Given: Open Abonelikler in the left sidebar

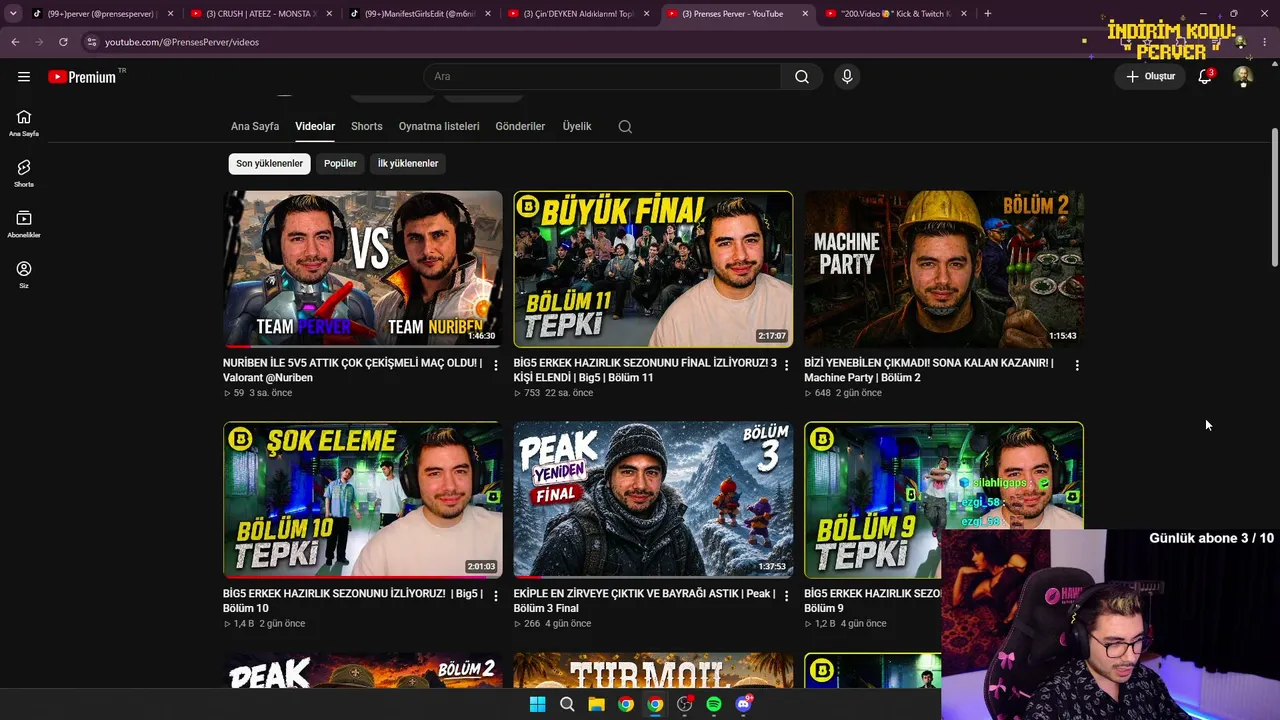Looking at the screenshot, I should (24, 224).
